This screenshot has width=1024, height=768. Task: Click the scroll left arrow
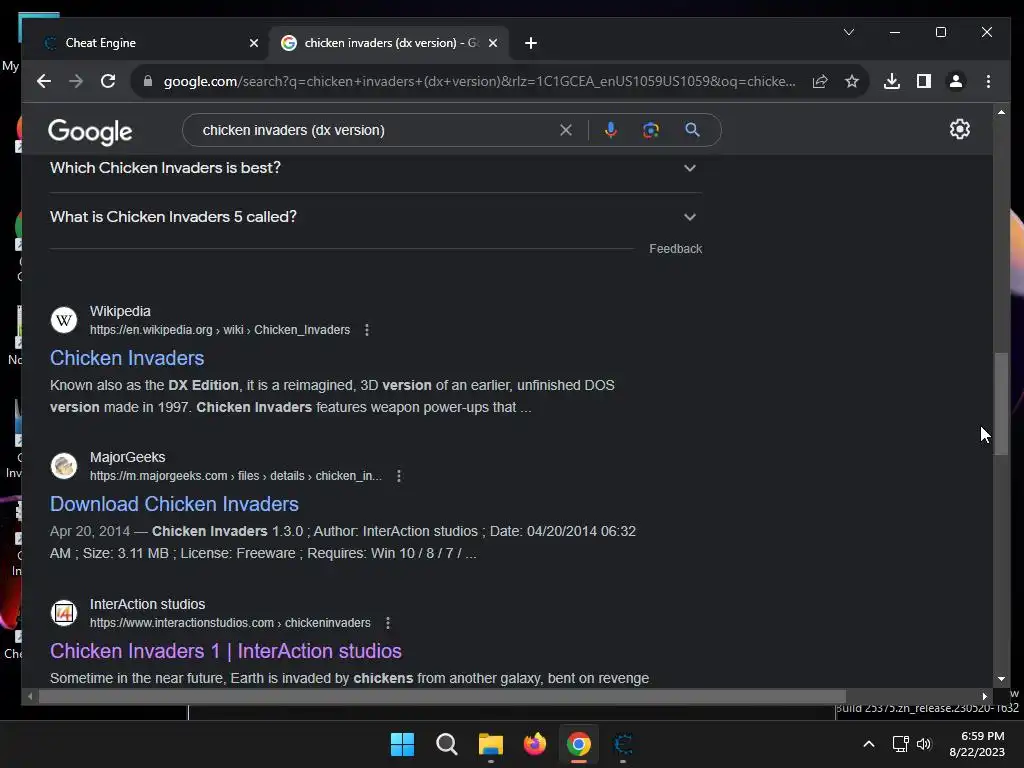30,697
